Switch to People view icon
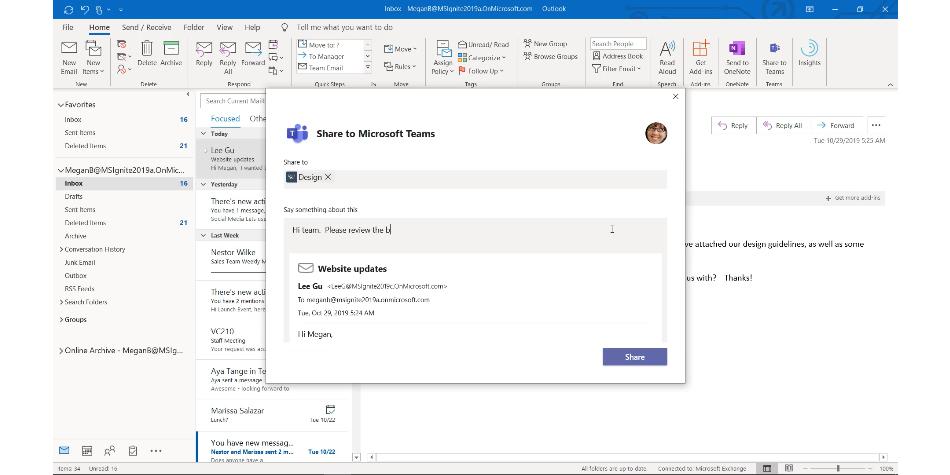 click(110, 450)
